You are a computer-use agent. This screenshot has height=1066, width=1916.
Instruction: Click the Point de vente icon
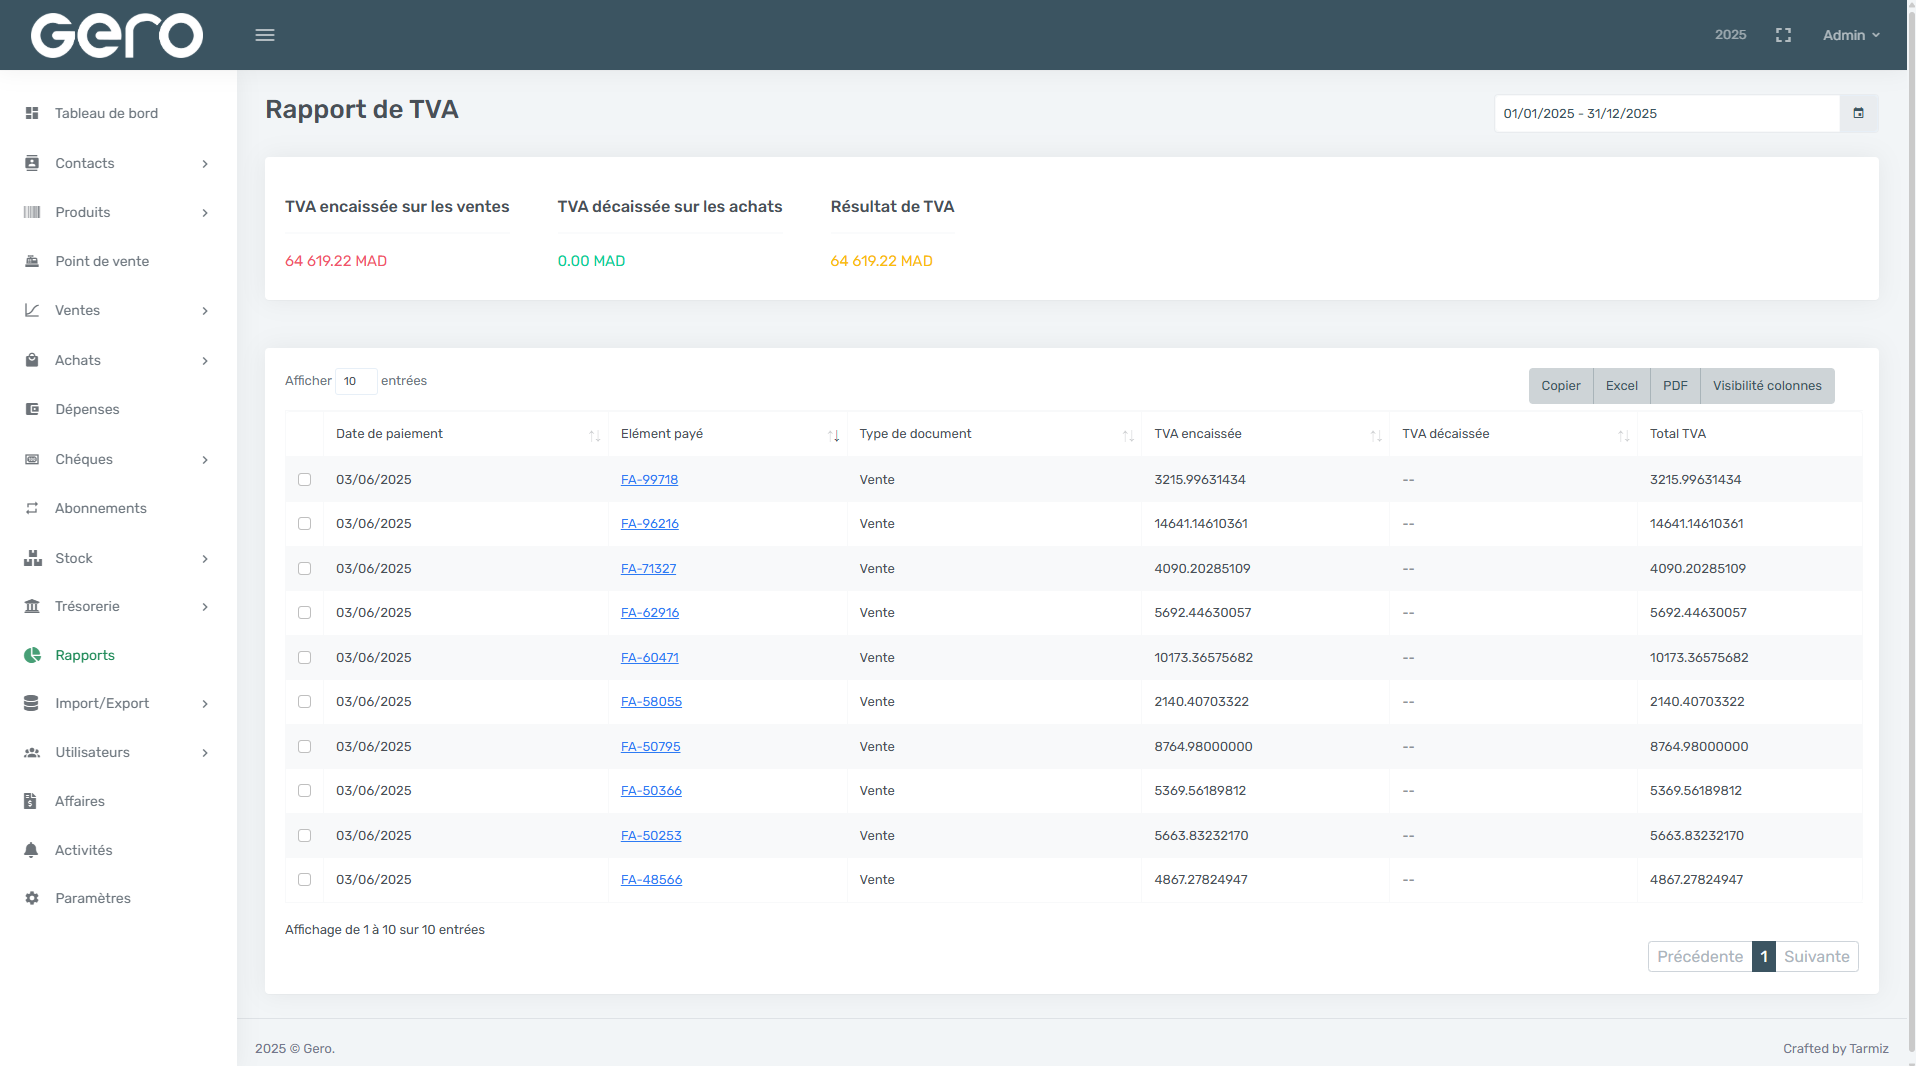(x=32, y=261)
